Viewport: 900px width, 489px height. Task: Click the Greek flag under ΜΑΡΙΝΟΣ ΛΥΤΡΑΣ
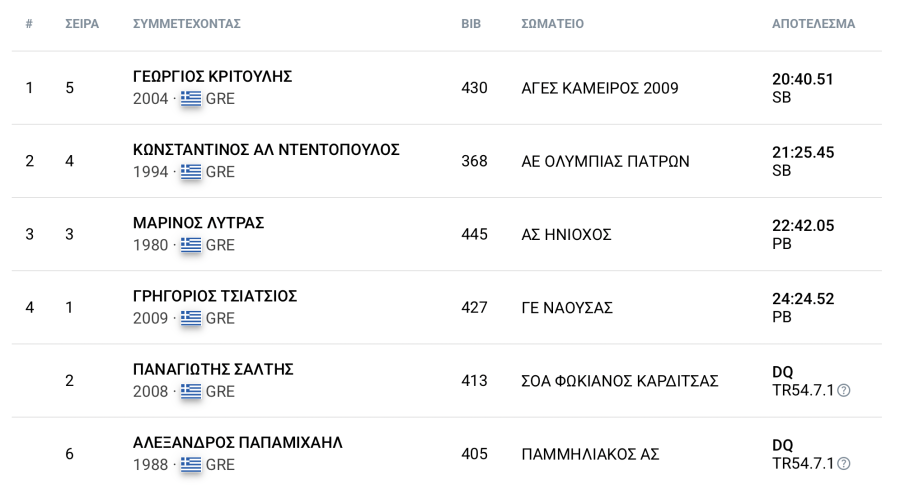191,245
